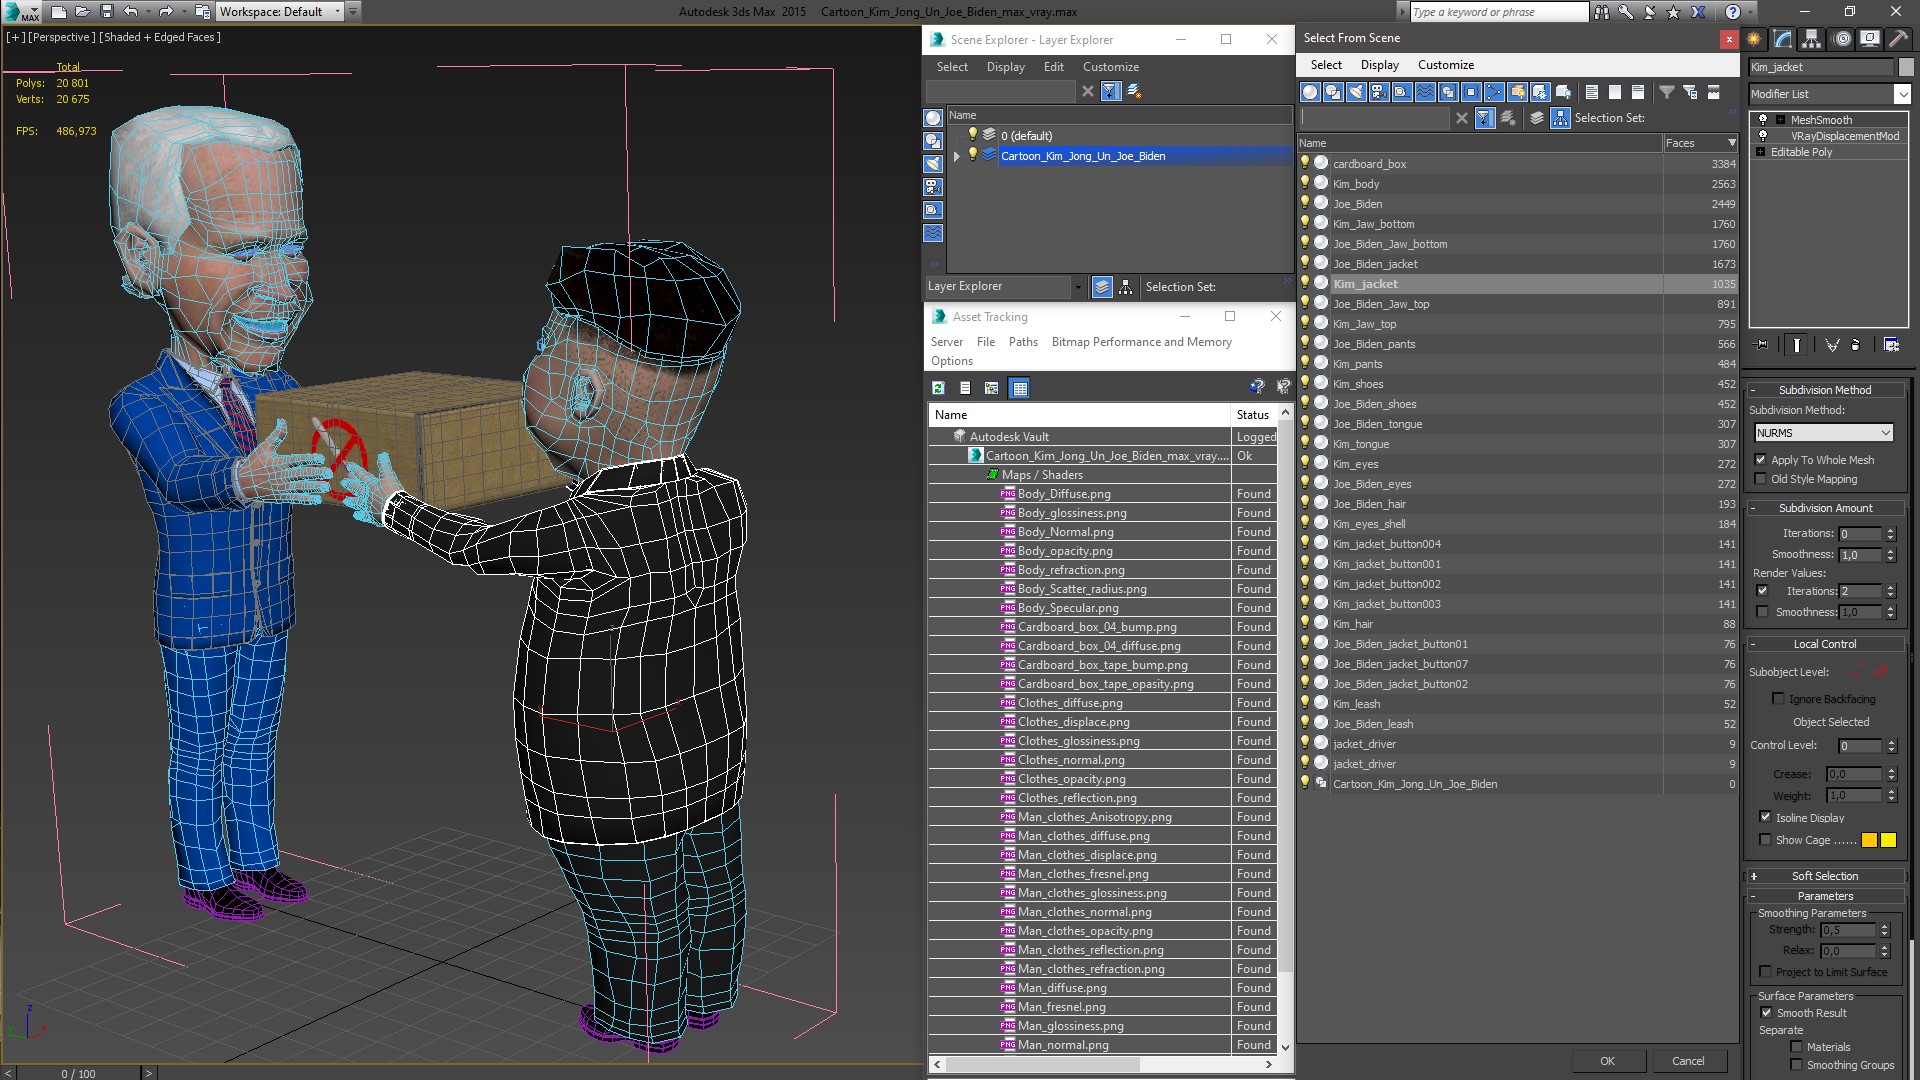Click Table View icon in Asset Tracking

(x=1019, y=388)
